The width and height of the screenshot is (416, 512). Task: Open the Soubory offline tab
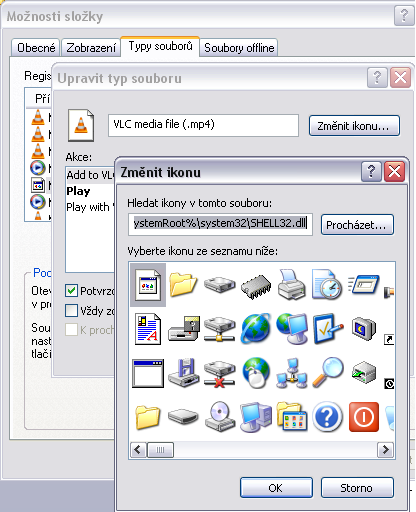pos(239,48)
